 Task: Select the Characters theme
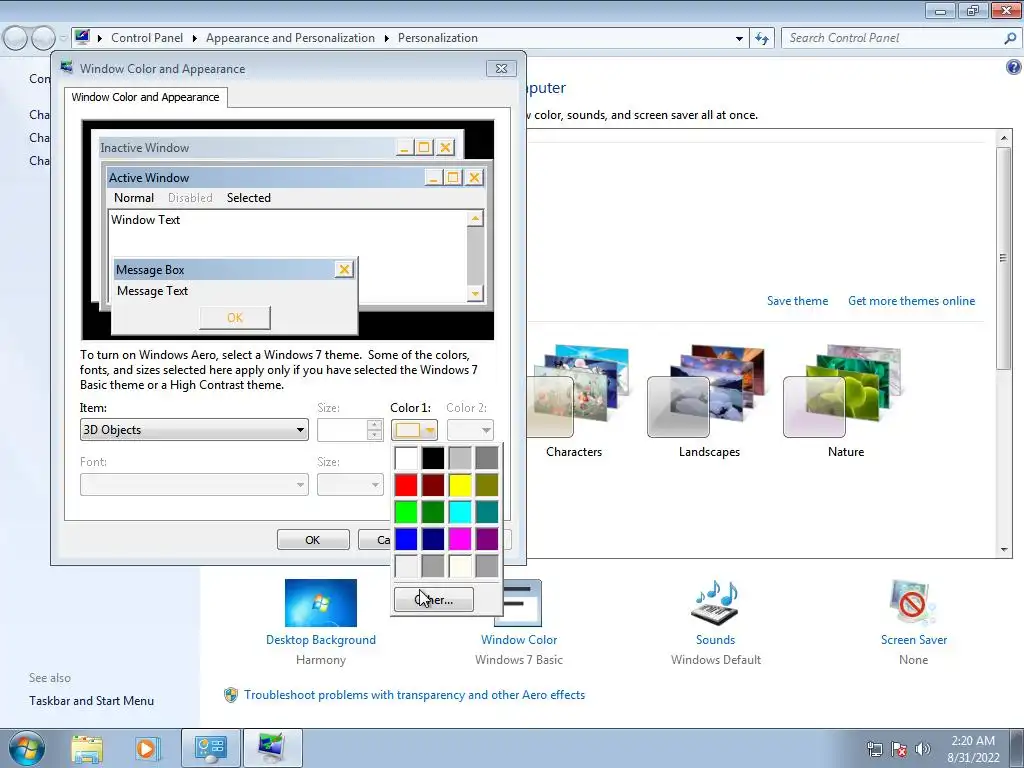click(574, 401)
